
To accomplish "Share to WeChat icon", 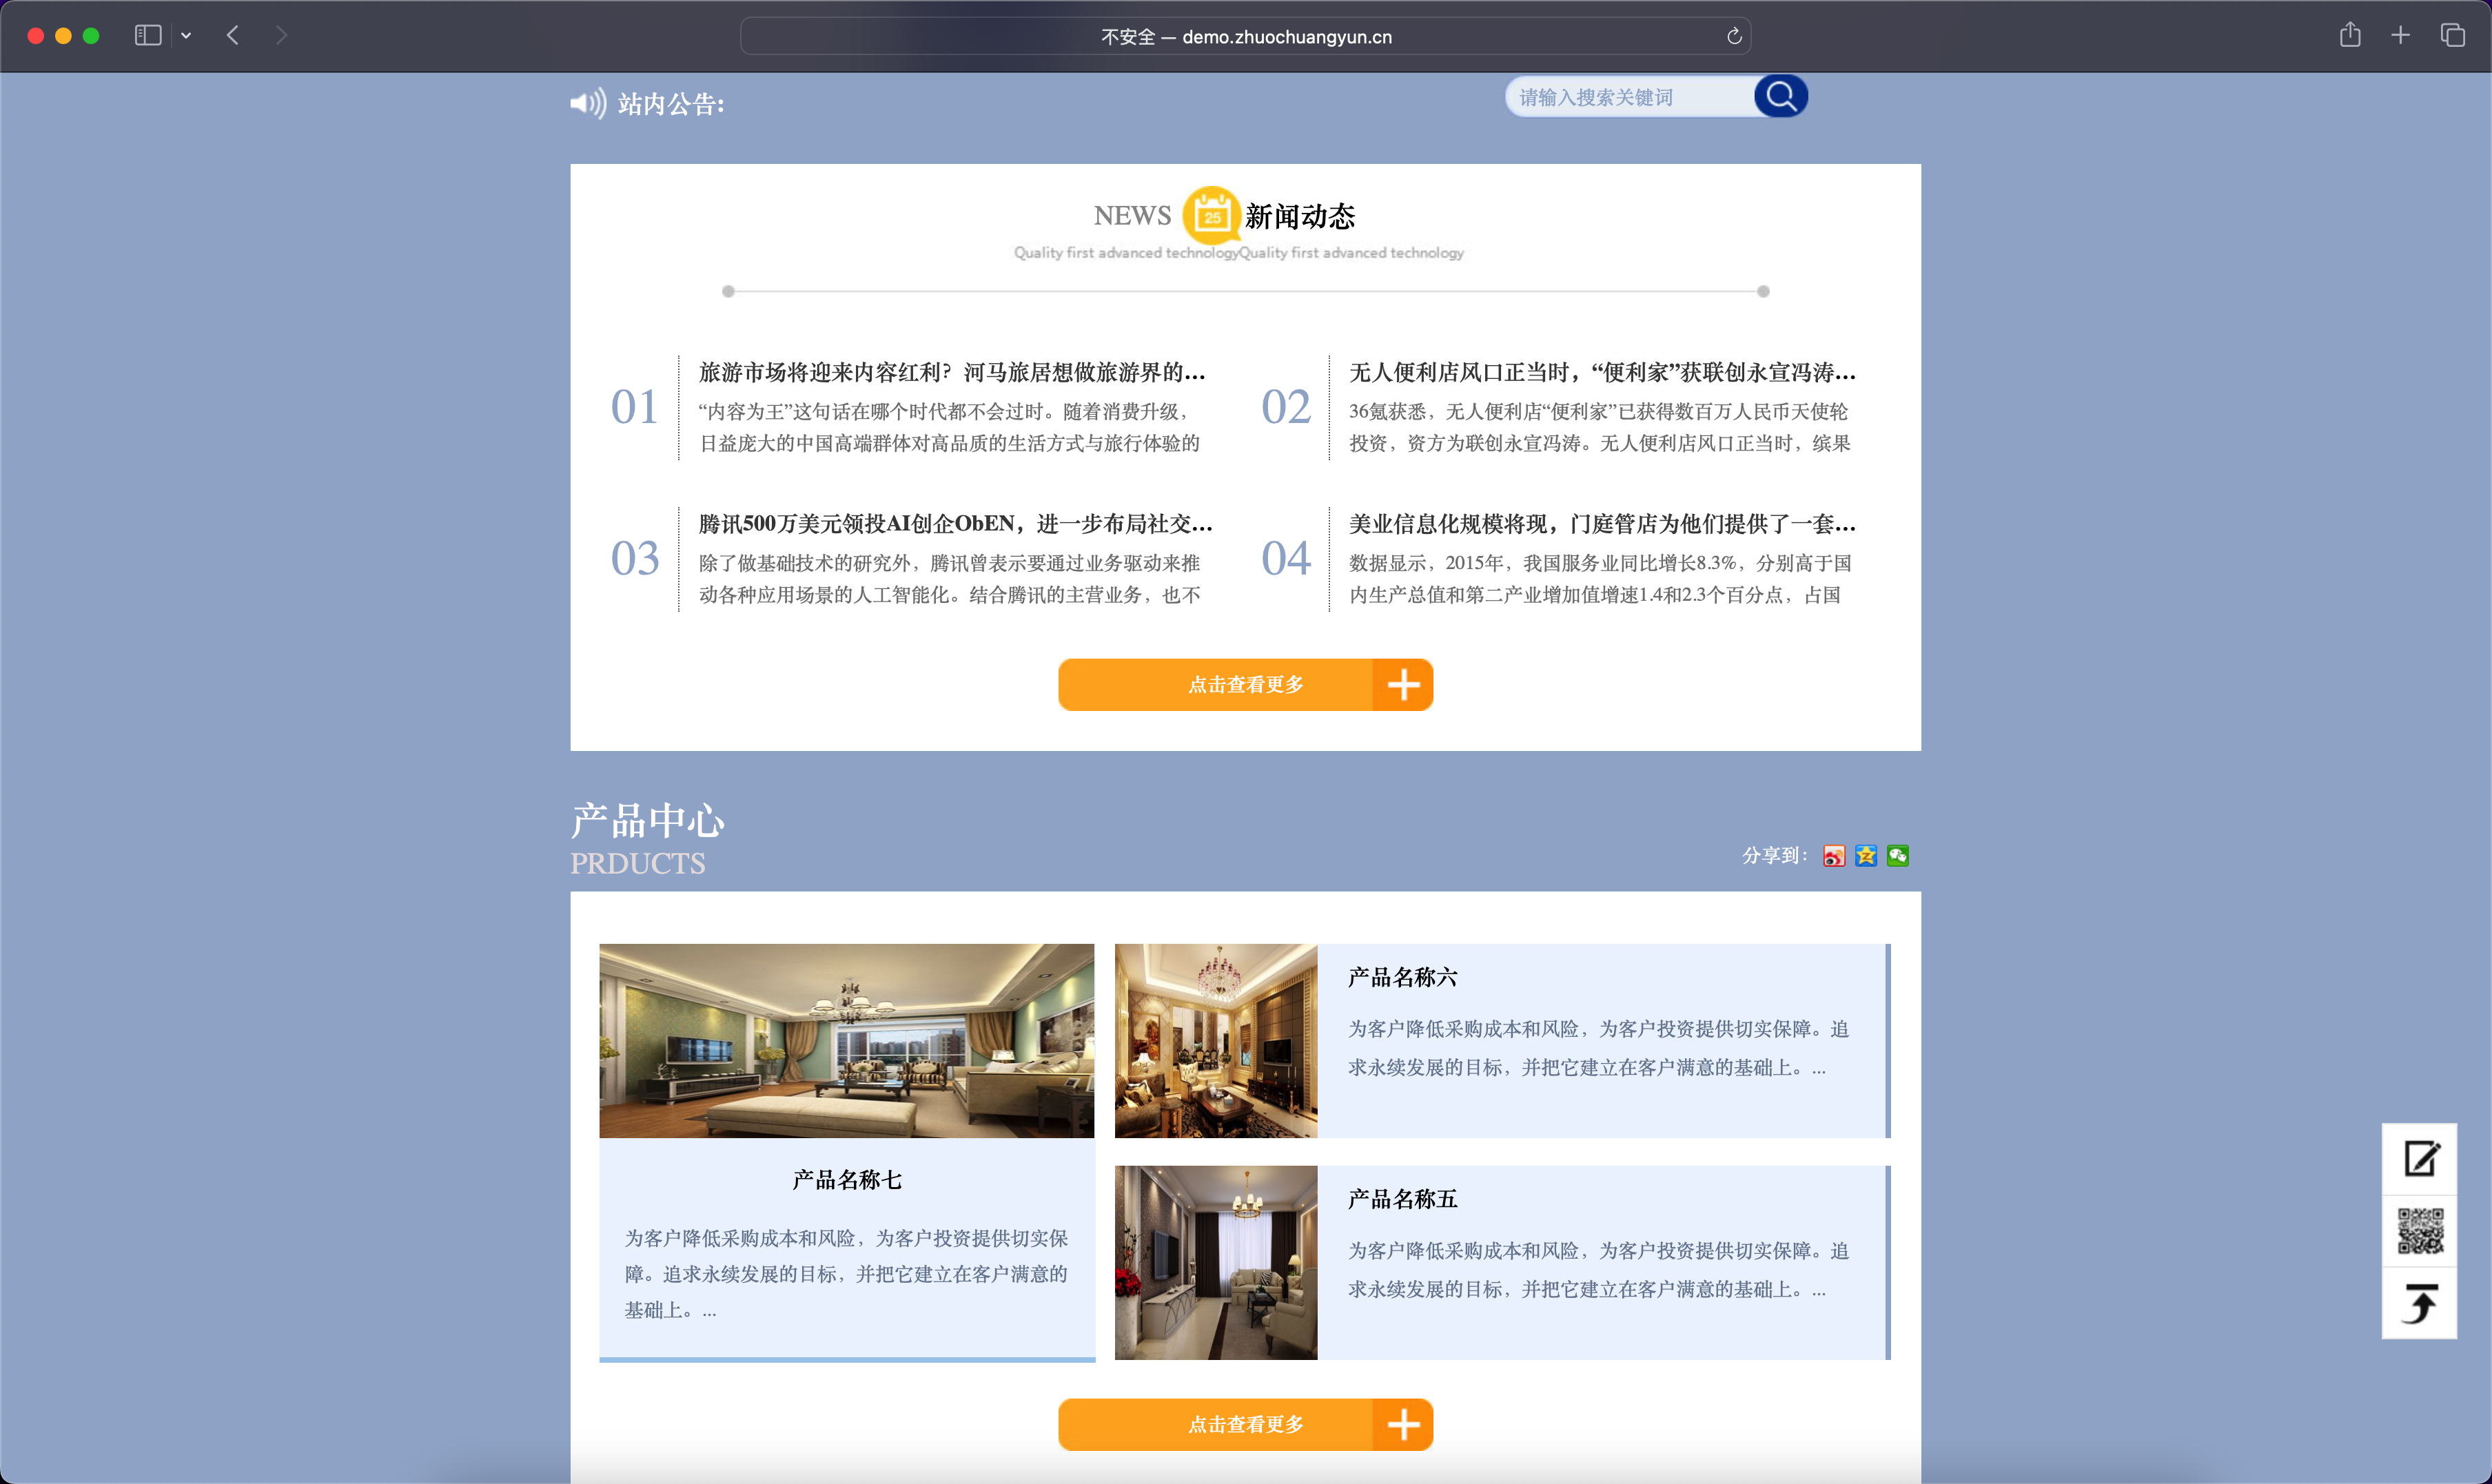I will coord(1897,856).
